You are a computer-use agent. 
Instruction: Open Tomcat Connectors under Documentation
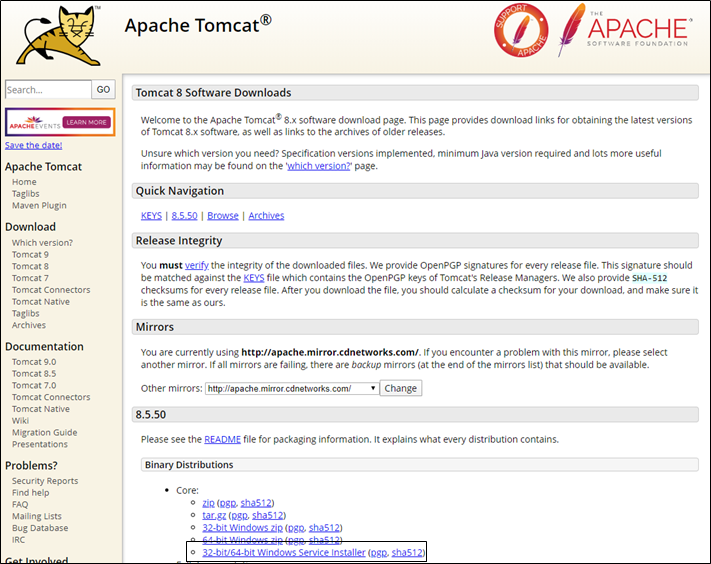(51, 397)
